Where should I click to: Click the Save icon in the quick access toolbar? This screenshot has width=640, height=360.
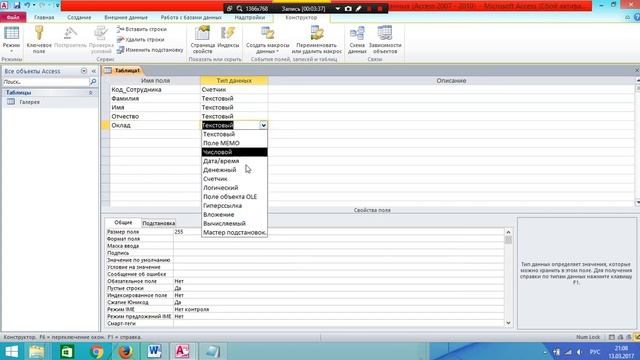(17, 5)
